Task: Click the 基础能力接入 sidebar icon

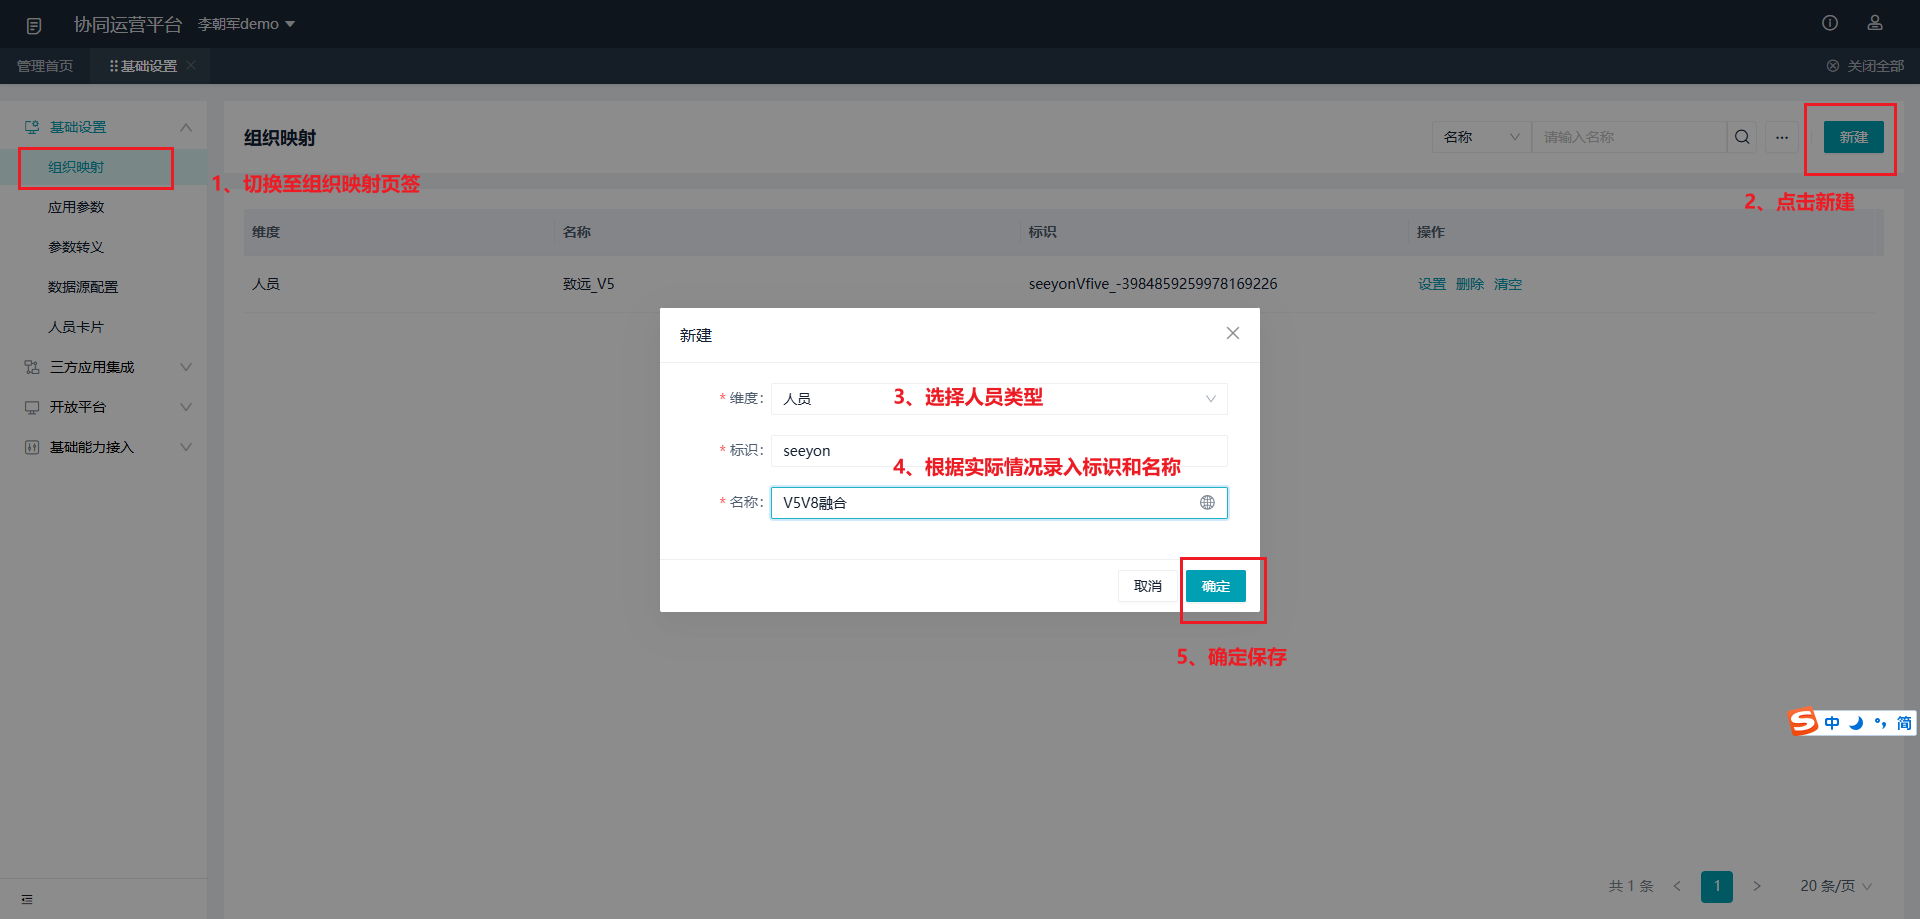Action: (x=32, y=447)
